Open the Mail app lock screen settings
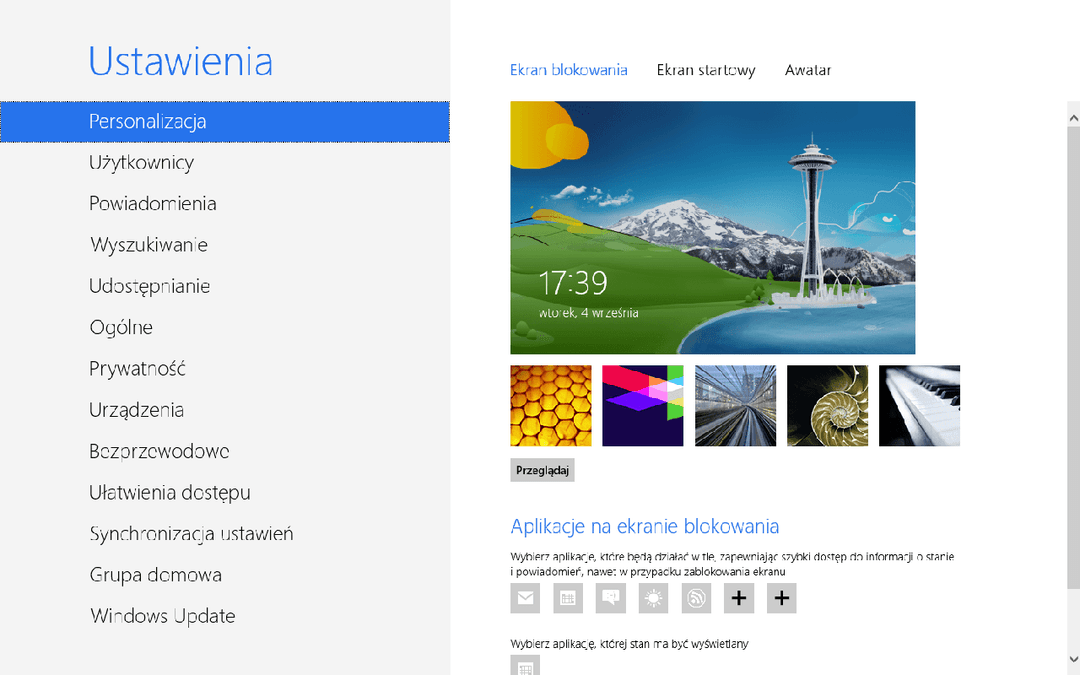 (x=525, y=598)
